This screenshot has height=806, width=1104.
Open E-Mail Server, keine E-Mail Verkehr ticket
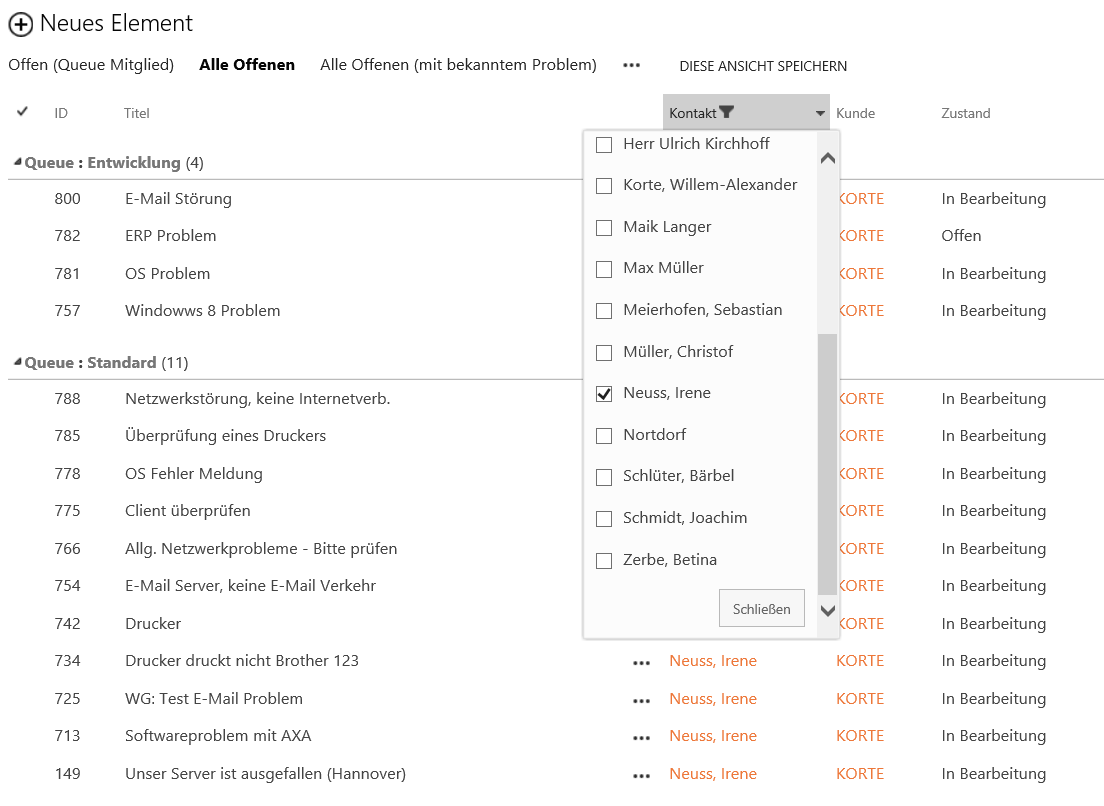[x=251, y=586]
